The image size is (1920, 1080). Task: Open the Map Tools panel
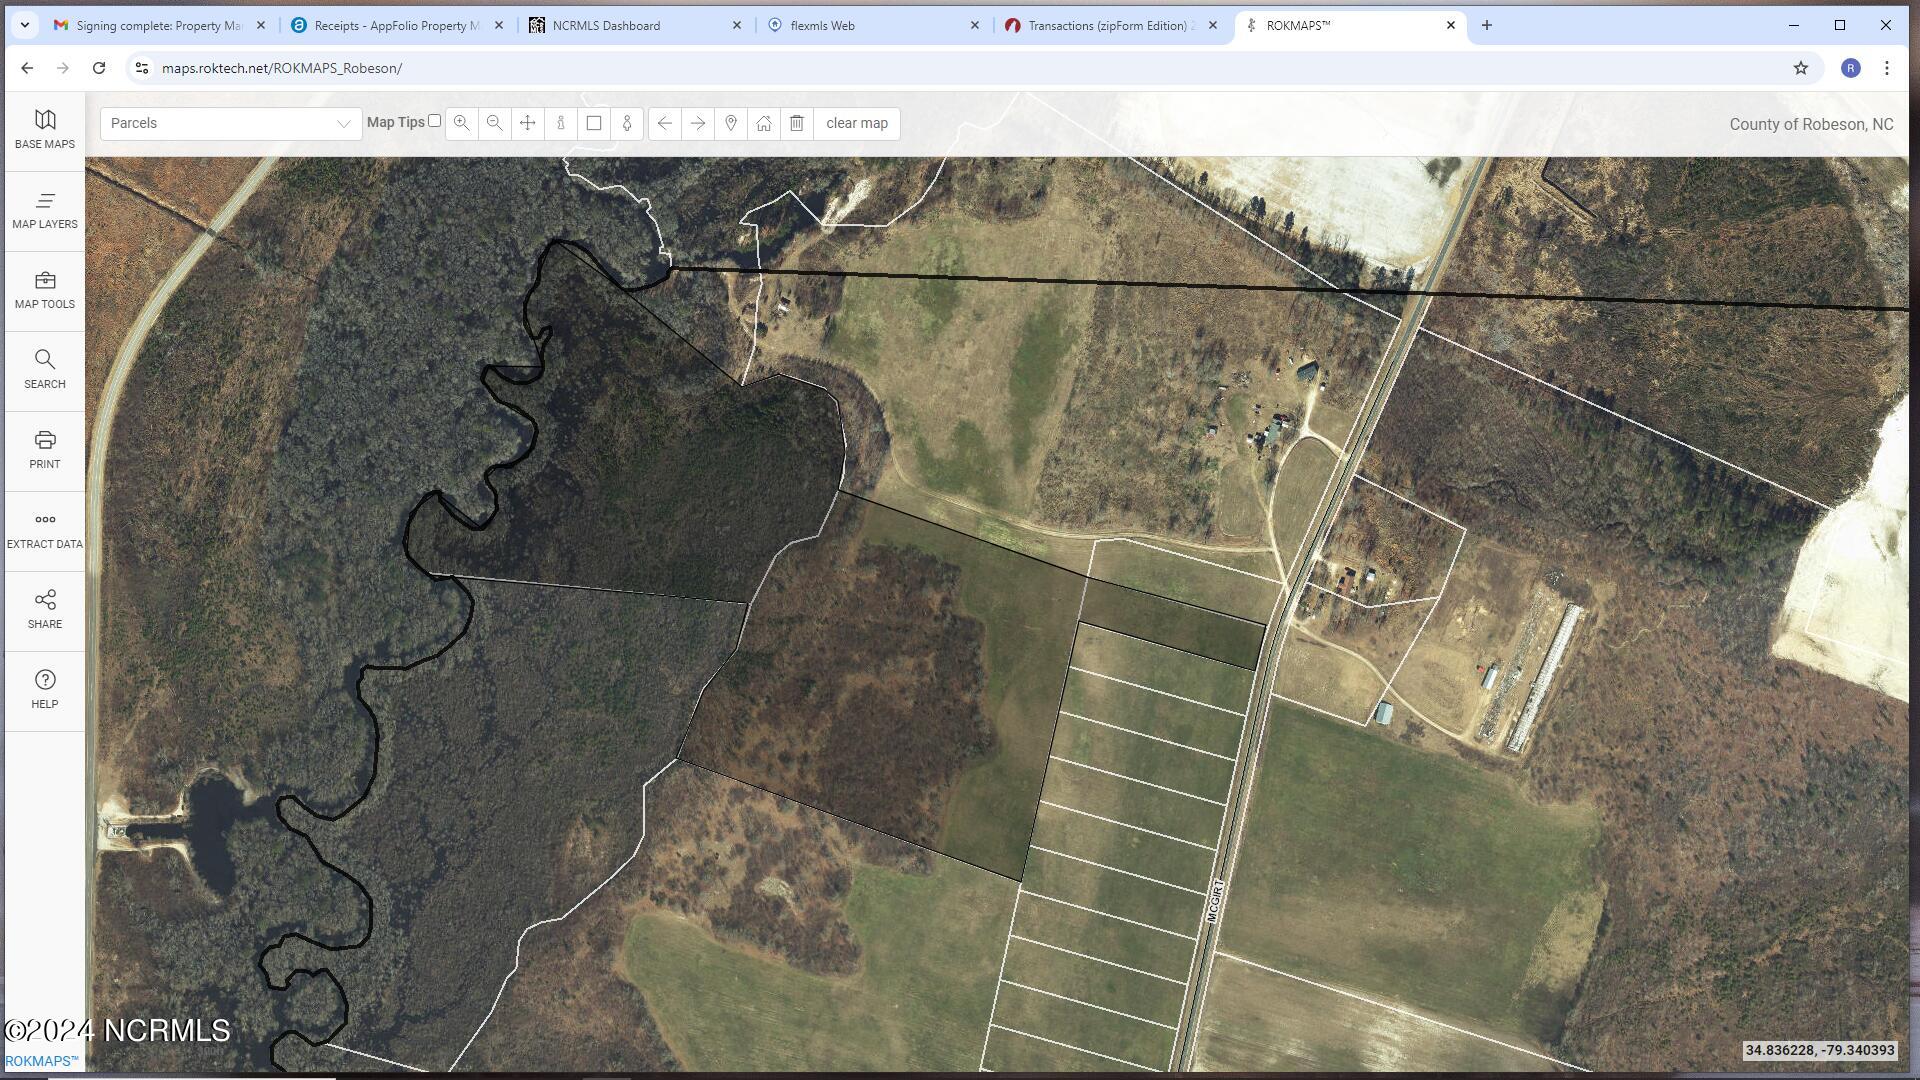click(45, 290)
